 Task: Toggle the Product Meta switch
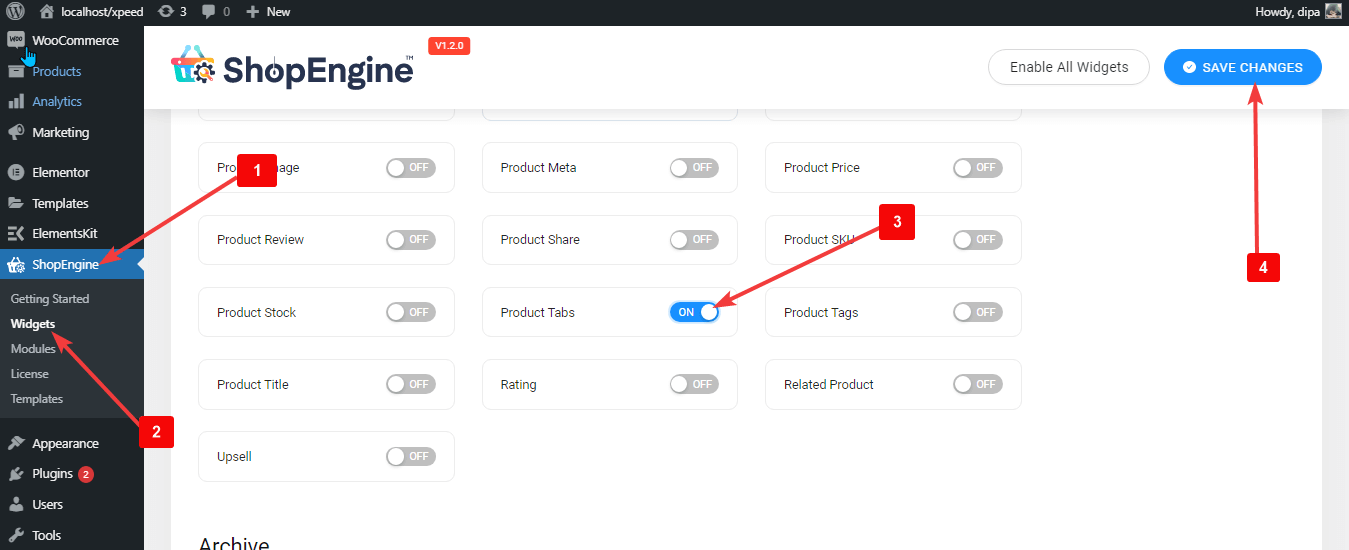(x=694, y=168)
